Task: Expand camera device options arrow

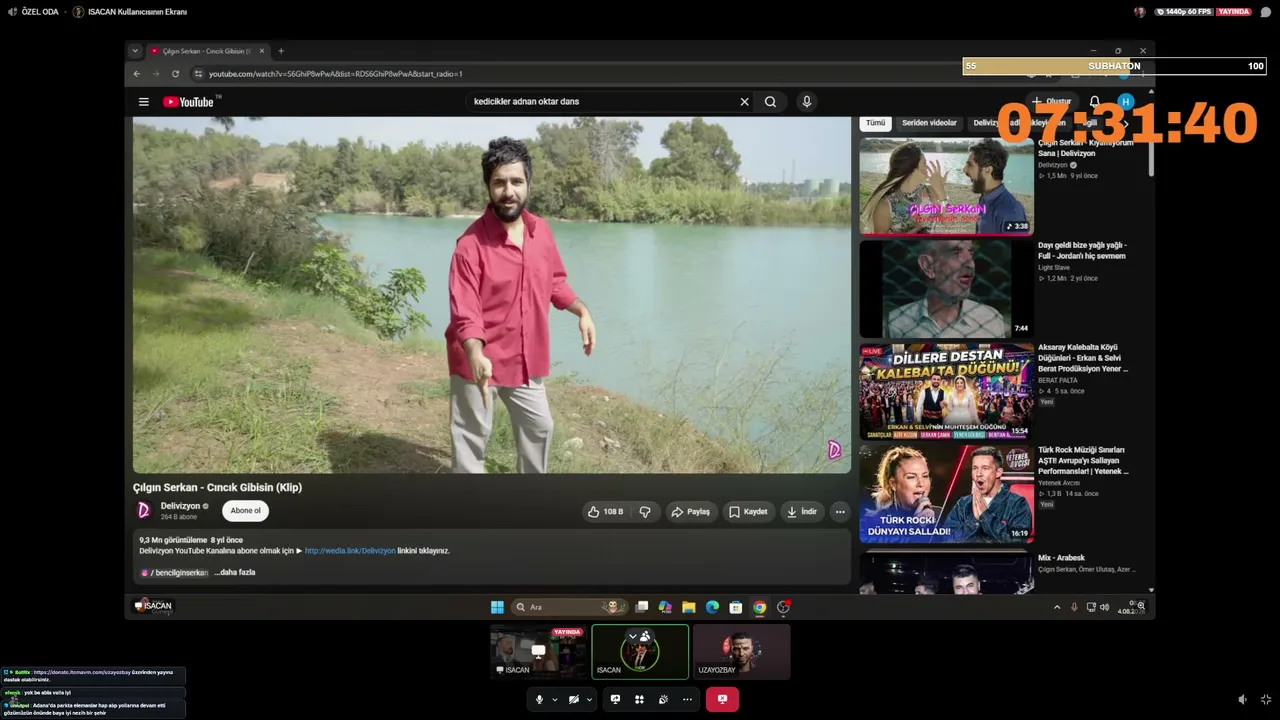Action: 589,699
